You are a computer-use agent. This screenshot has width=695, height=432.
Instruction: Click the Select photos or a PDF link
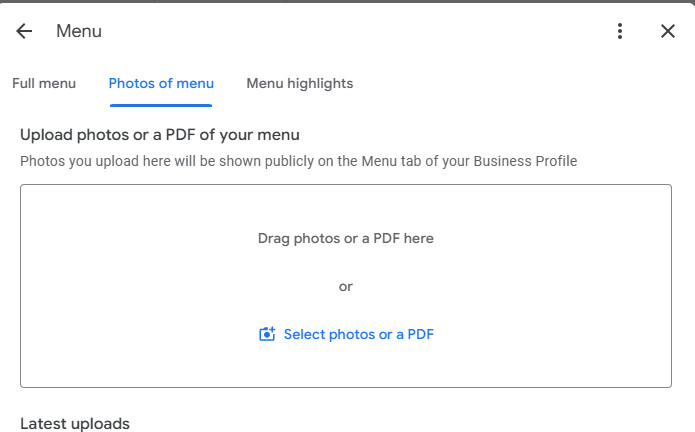coord(359,334)
